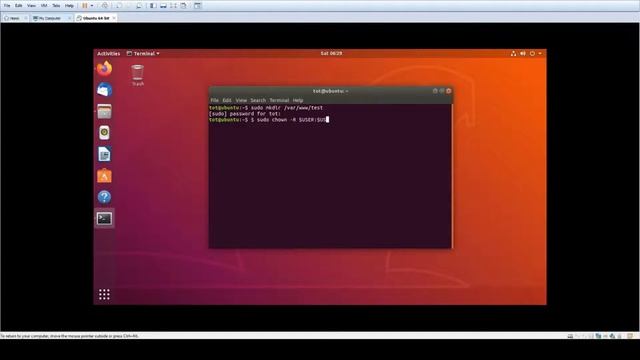640x360 pixels.
Task: Take a snapshot using VMware toolbar icon
Action: click(x=119, y=6)
